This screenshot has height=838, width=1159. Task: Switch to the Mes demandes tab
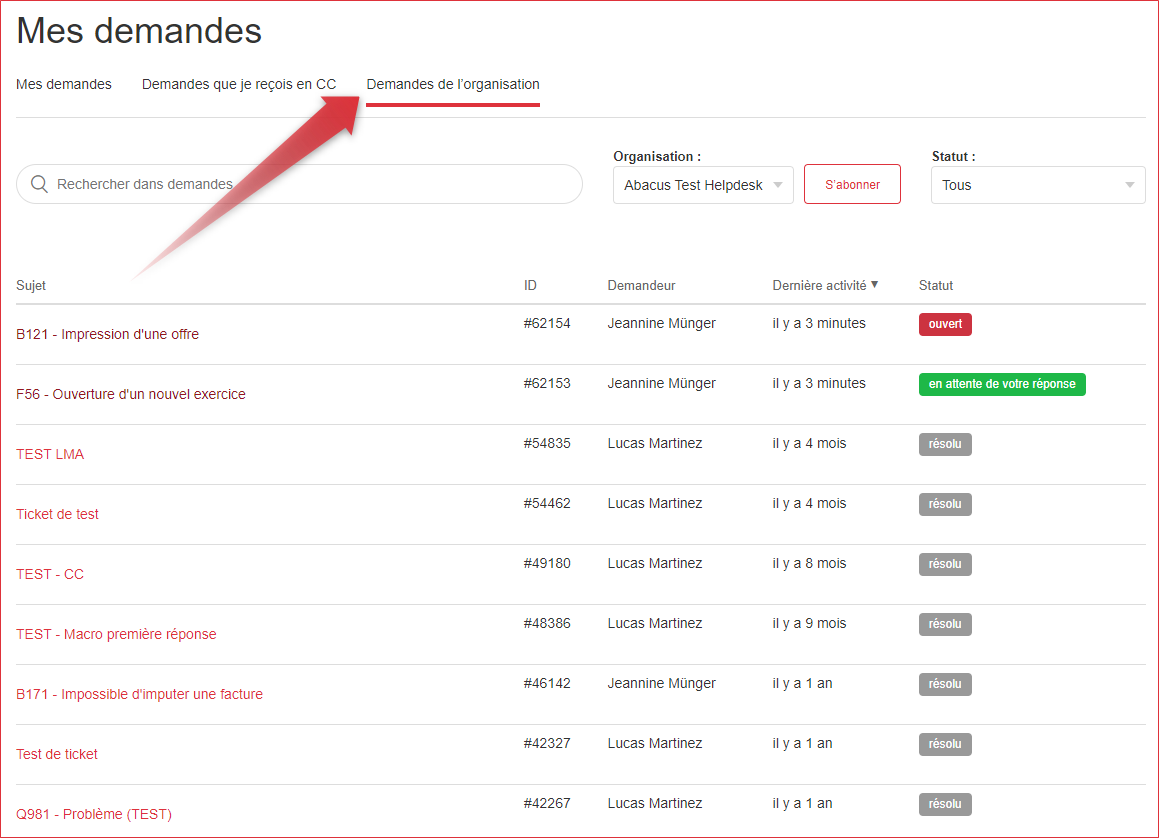tap(64, 84)
